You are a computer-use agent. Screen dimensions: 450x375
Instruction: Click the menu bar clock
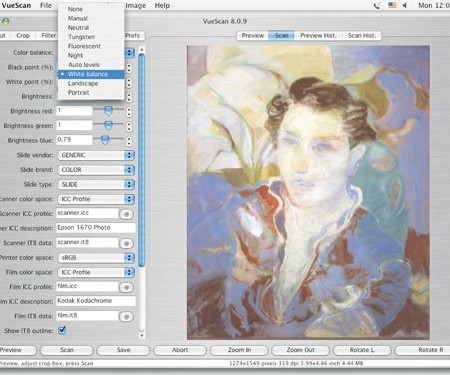[434, 5]
